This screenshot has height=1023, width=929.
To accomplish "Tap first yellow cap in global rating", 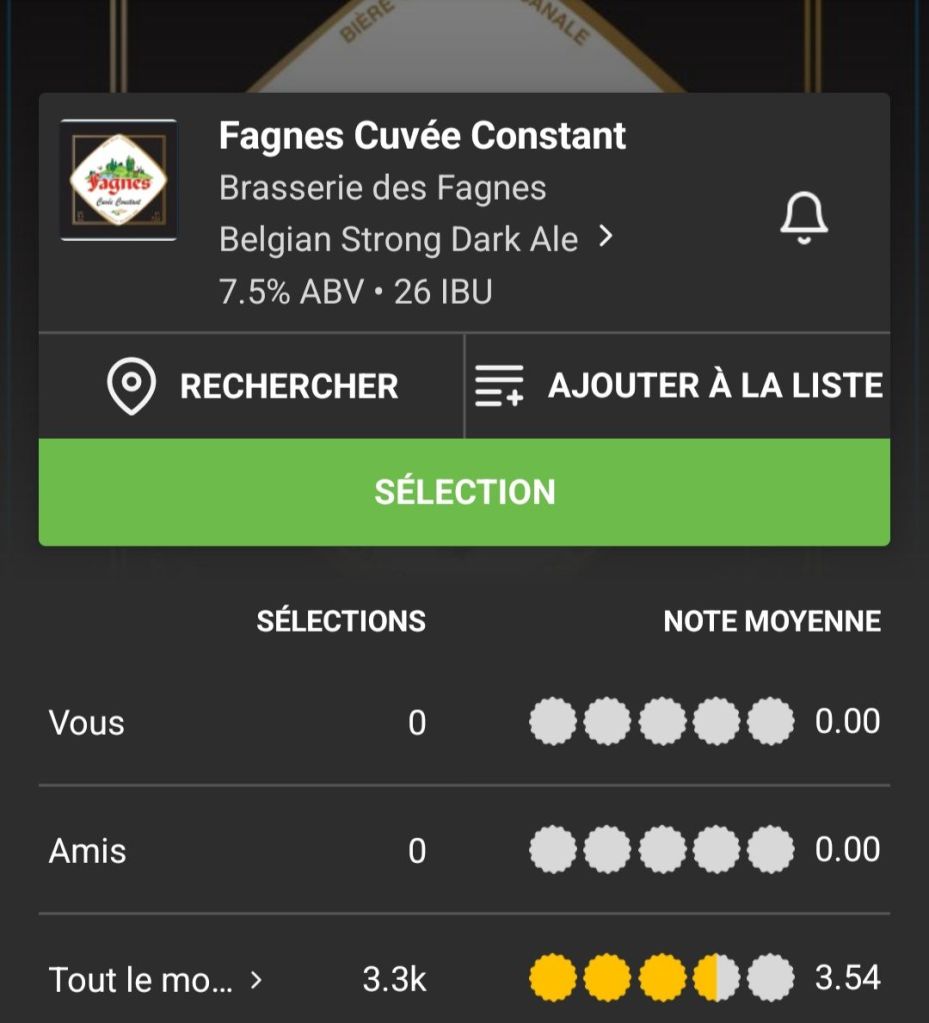I will [553, 978].
